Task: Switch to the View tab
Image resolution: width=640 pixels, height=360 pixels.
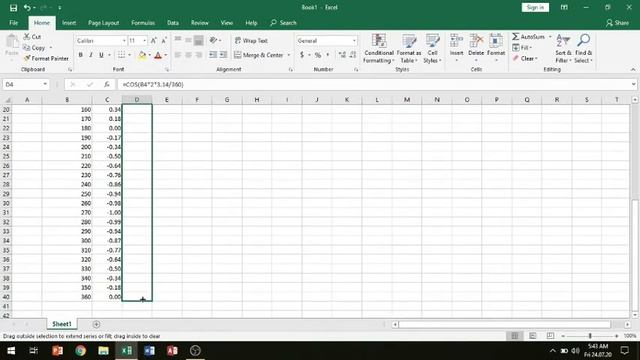Action: [x=227, y=23]
